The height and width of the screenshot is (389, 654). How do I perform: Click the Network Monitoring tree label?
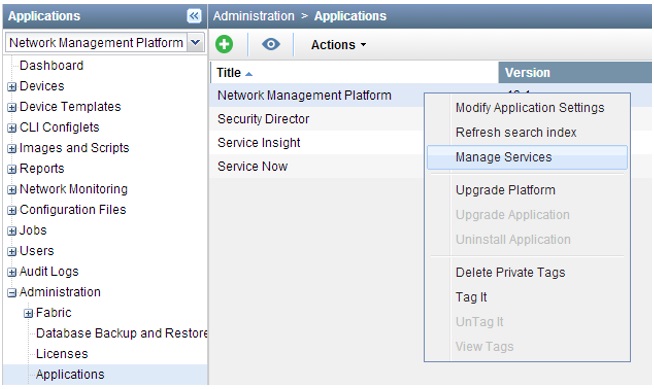tap(73, 189)
